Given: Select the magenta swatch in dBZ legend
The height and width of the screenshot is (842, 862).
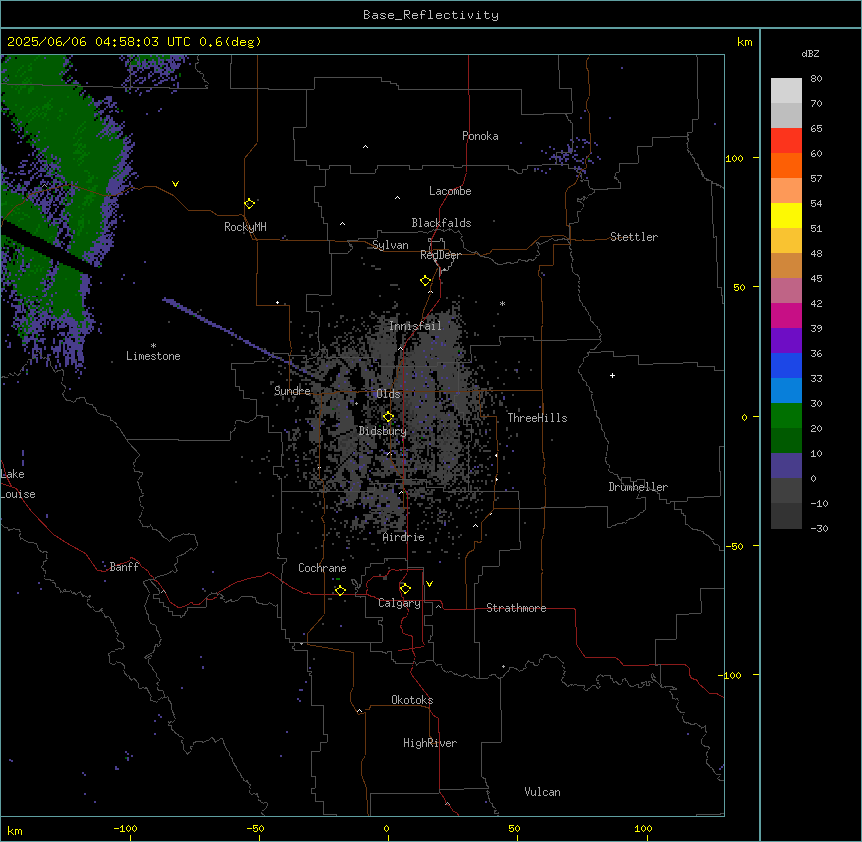Looking at the screenshot, I should click(x=786, y=315).
